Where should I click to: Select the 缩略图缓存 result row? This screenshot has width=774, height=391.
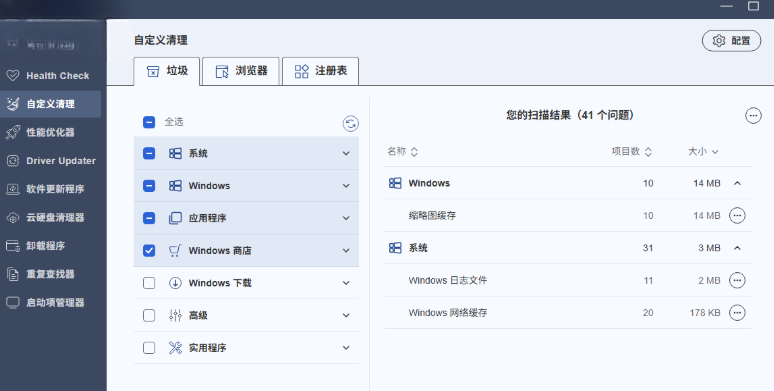(568, 215)
